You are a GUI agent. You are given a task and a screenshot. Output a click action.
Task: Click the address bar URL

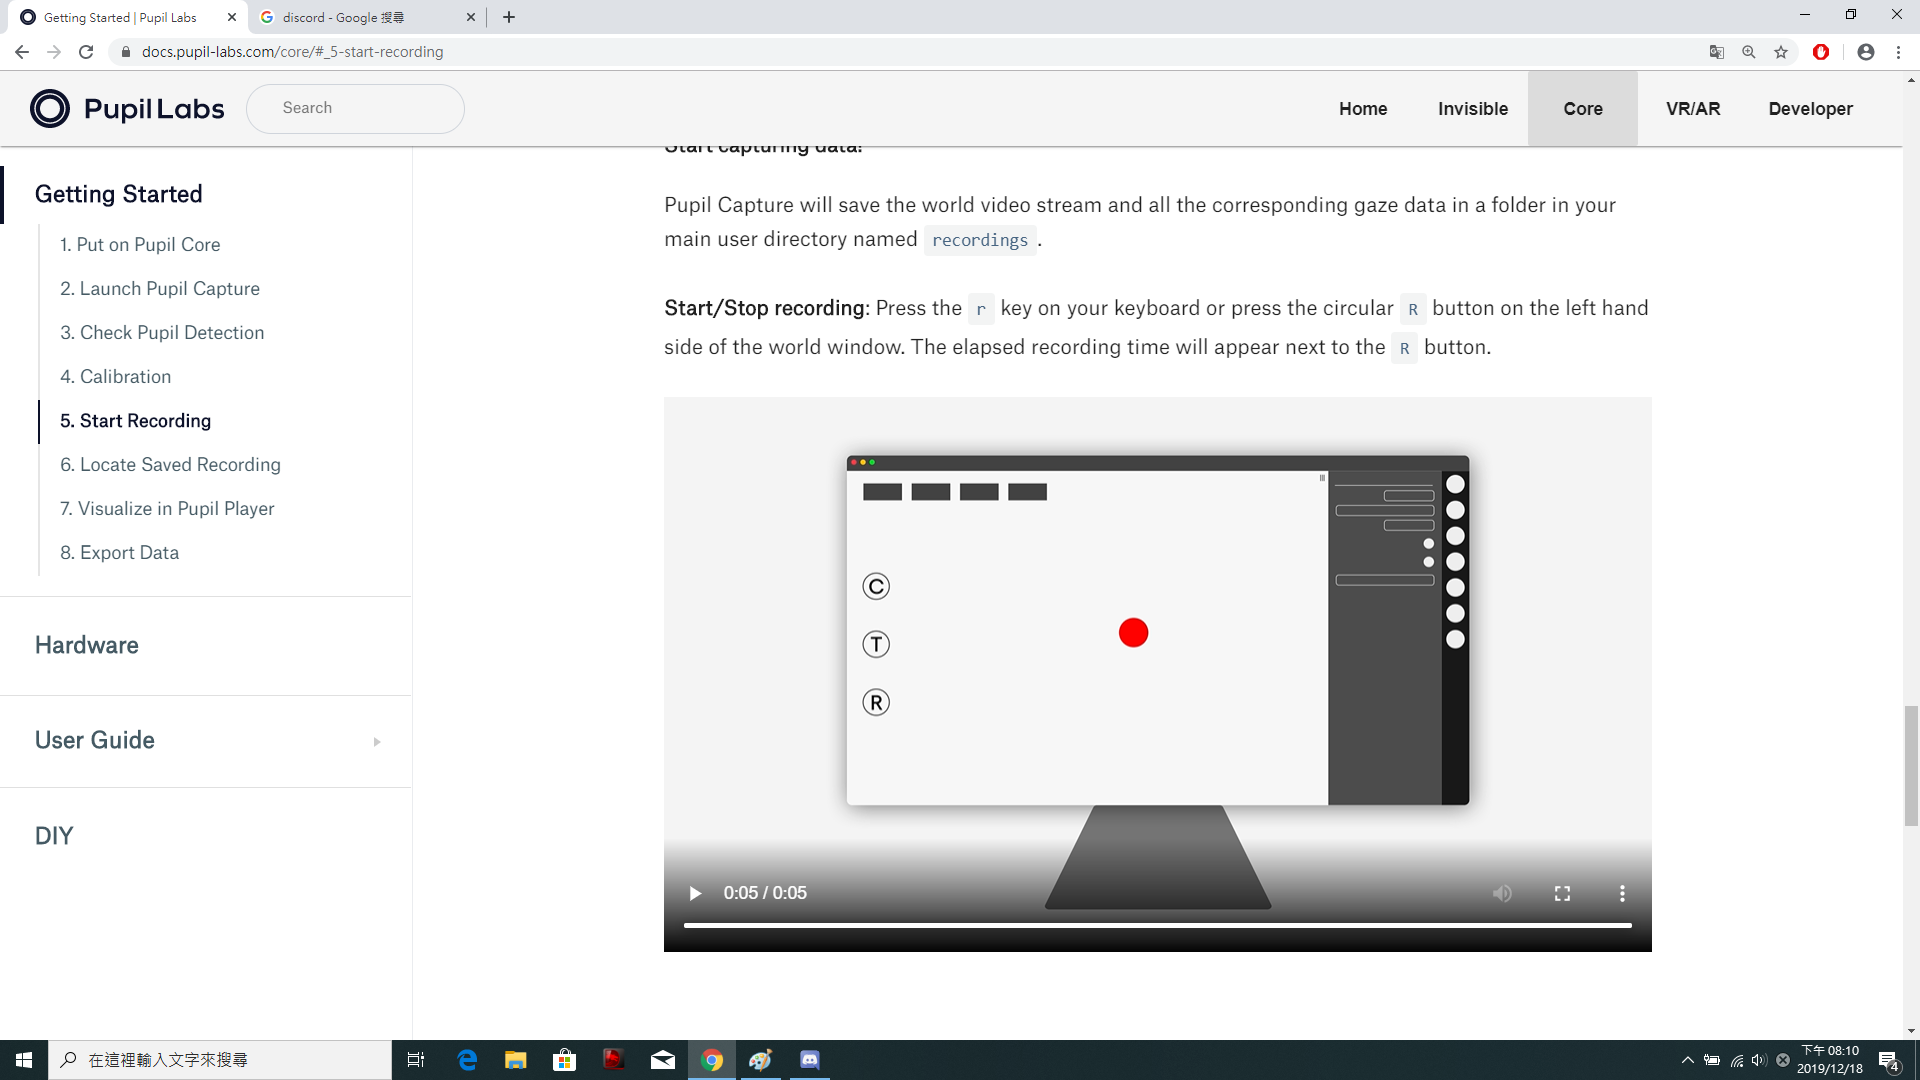pyautogui.click(x=292, y=52)
